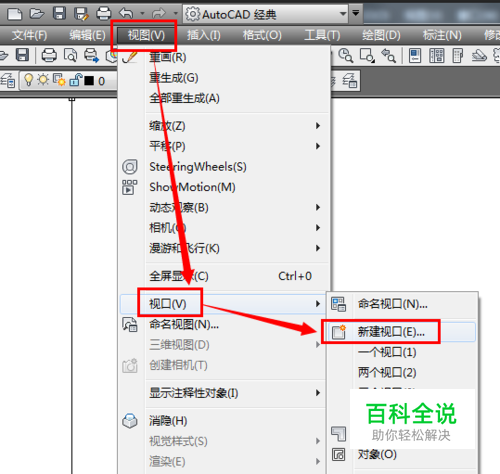Select SteeringWheels(S) menu entry
The height and width of the screenshot is (474, 500).
224,167
